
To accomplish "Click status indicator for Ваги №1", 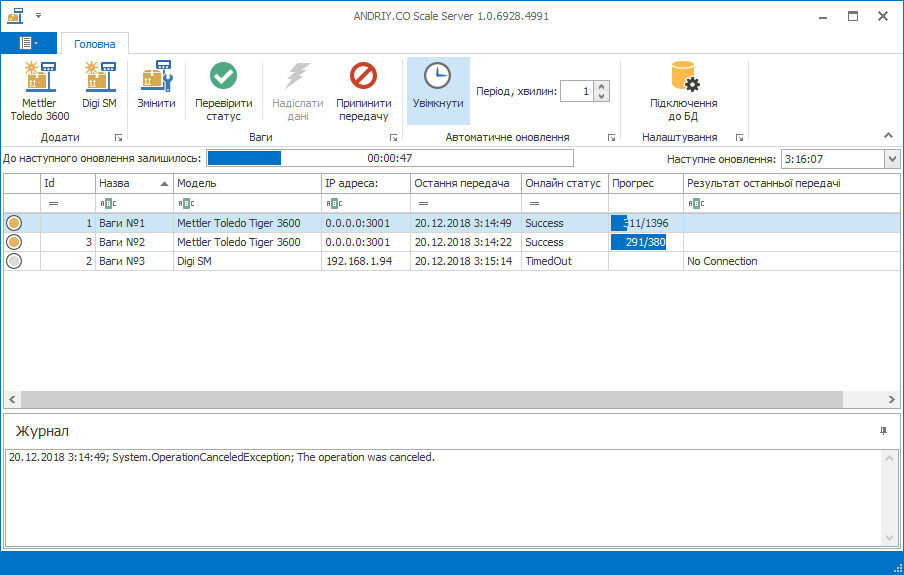I will 14,223.
